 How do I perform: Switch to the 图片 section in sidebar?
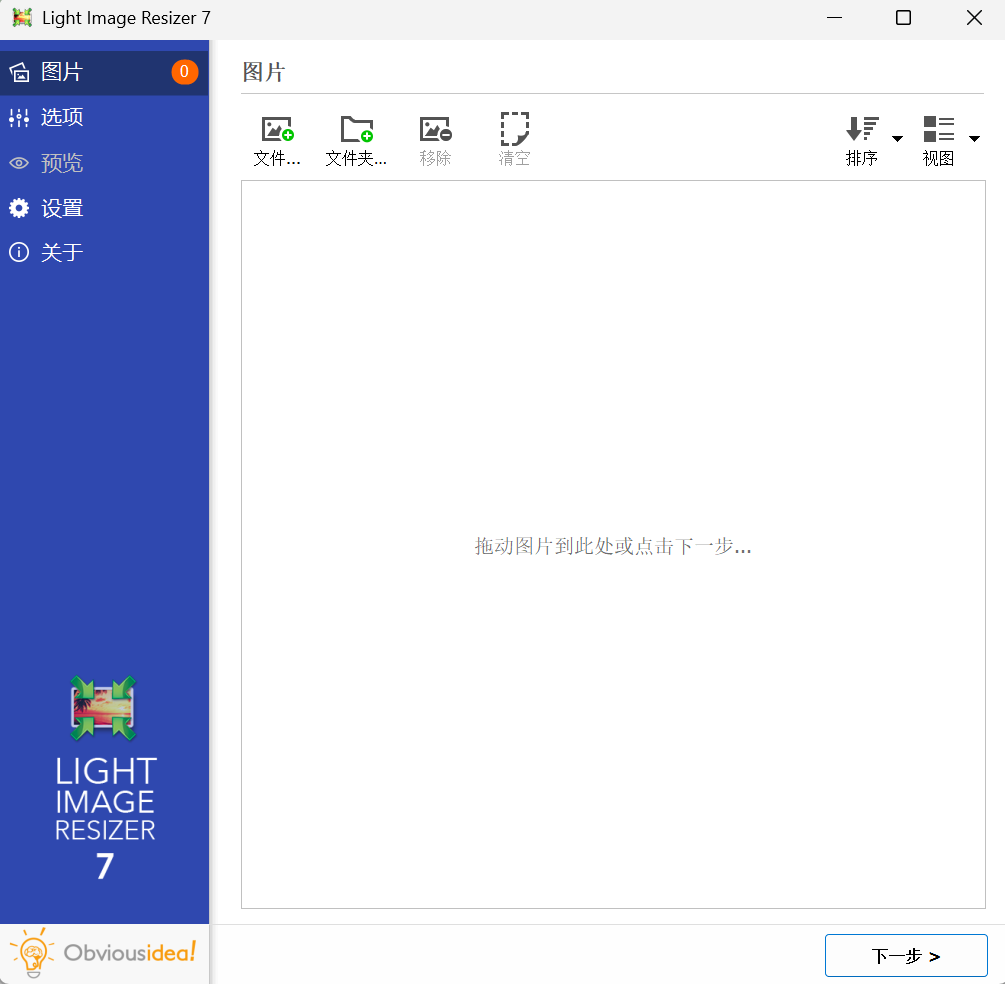tap(60, 71)
